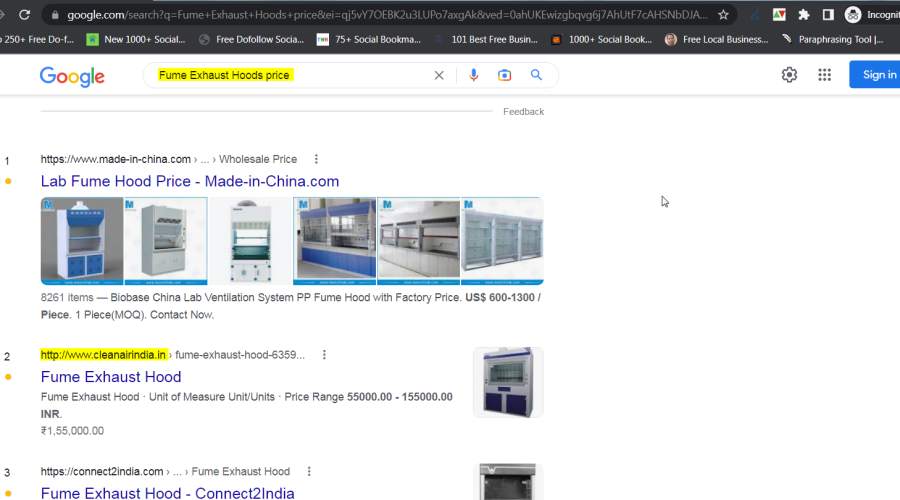Clear the search box with X

tap(438, 75)
